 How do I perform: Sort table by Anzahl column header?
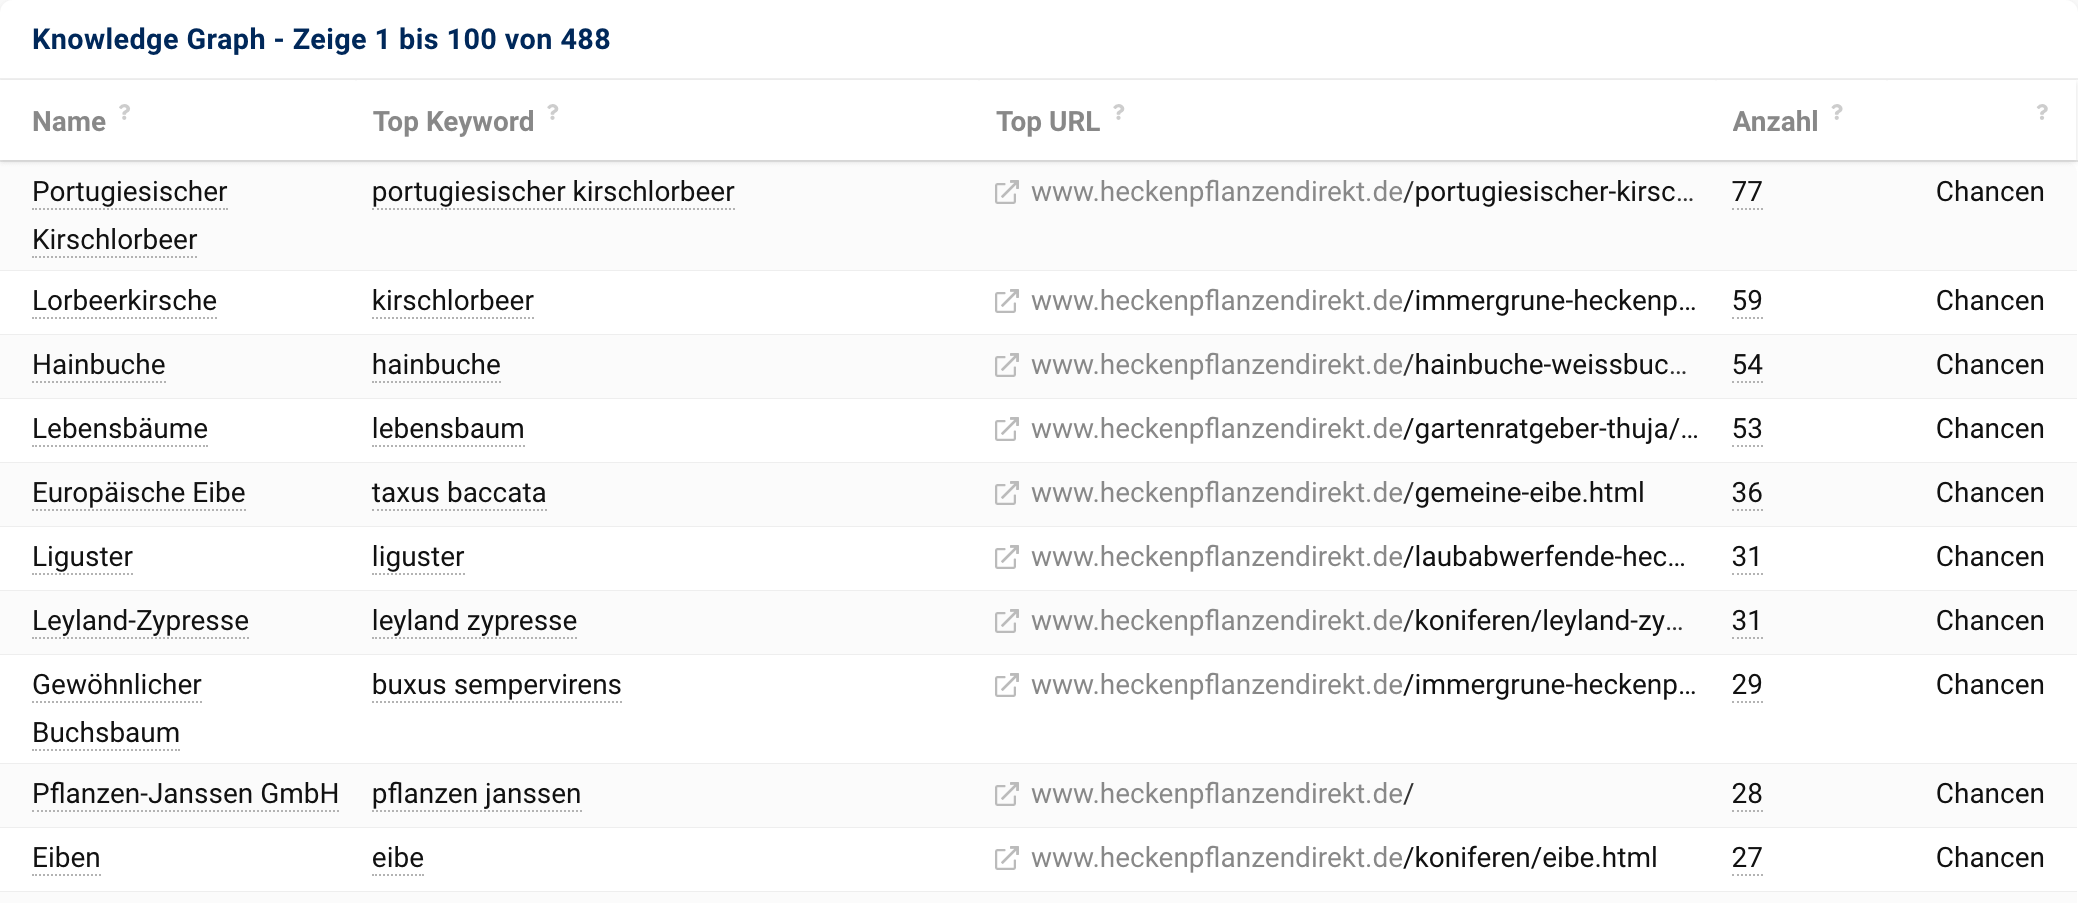coord(1774,122)
